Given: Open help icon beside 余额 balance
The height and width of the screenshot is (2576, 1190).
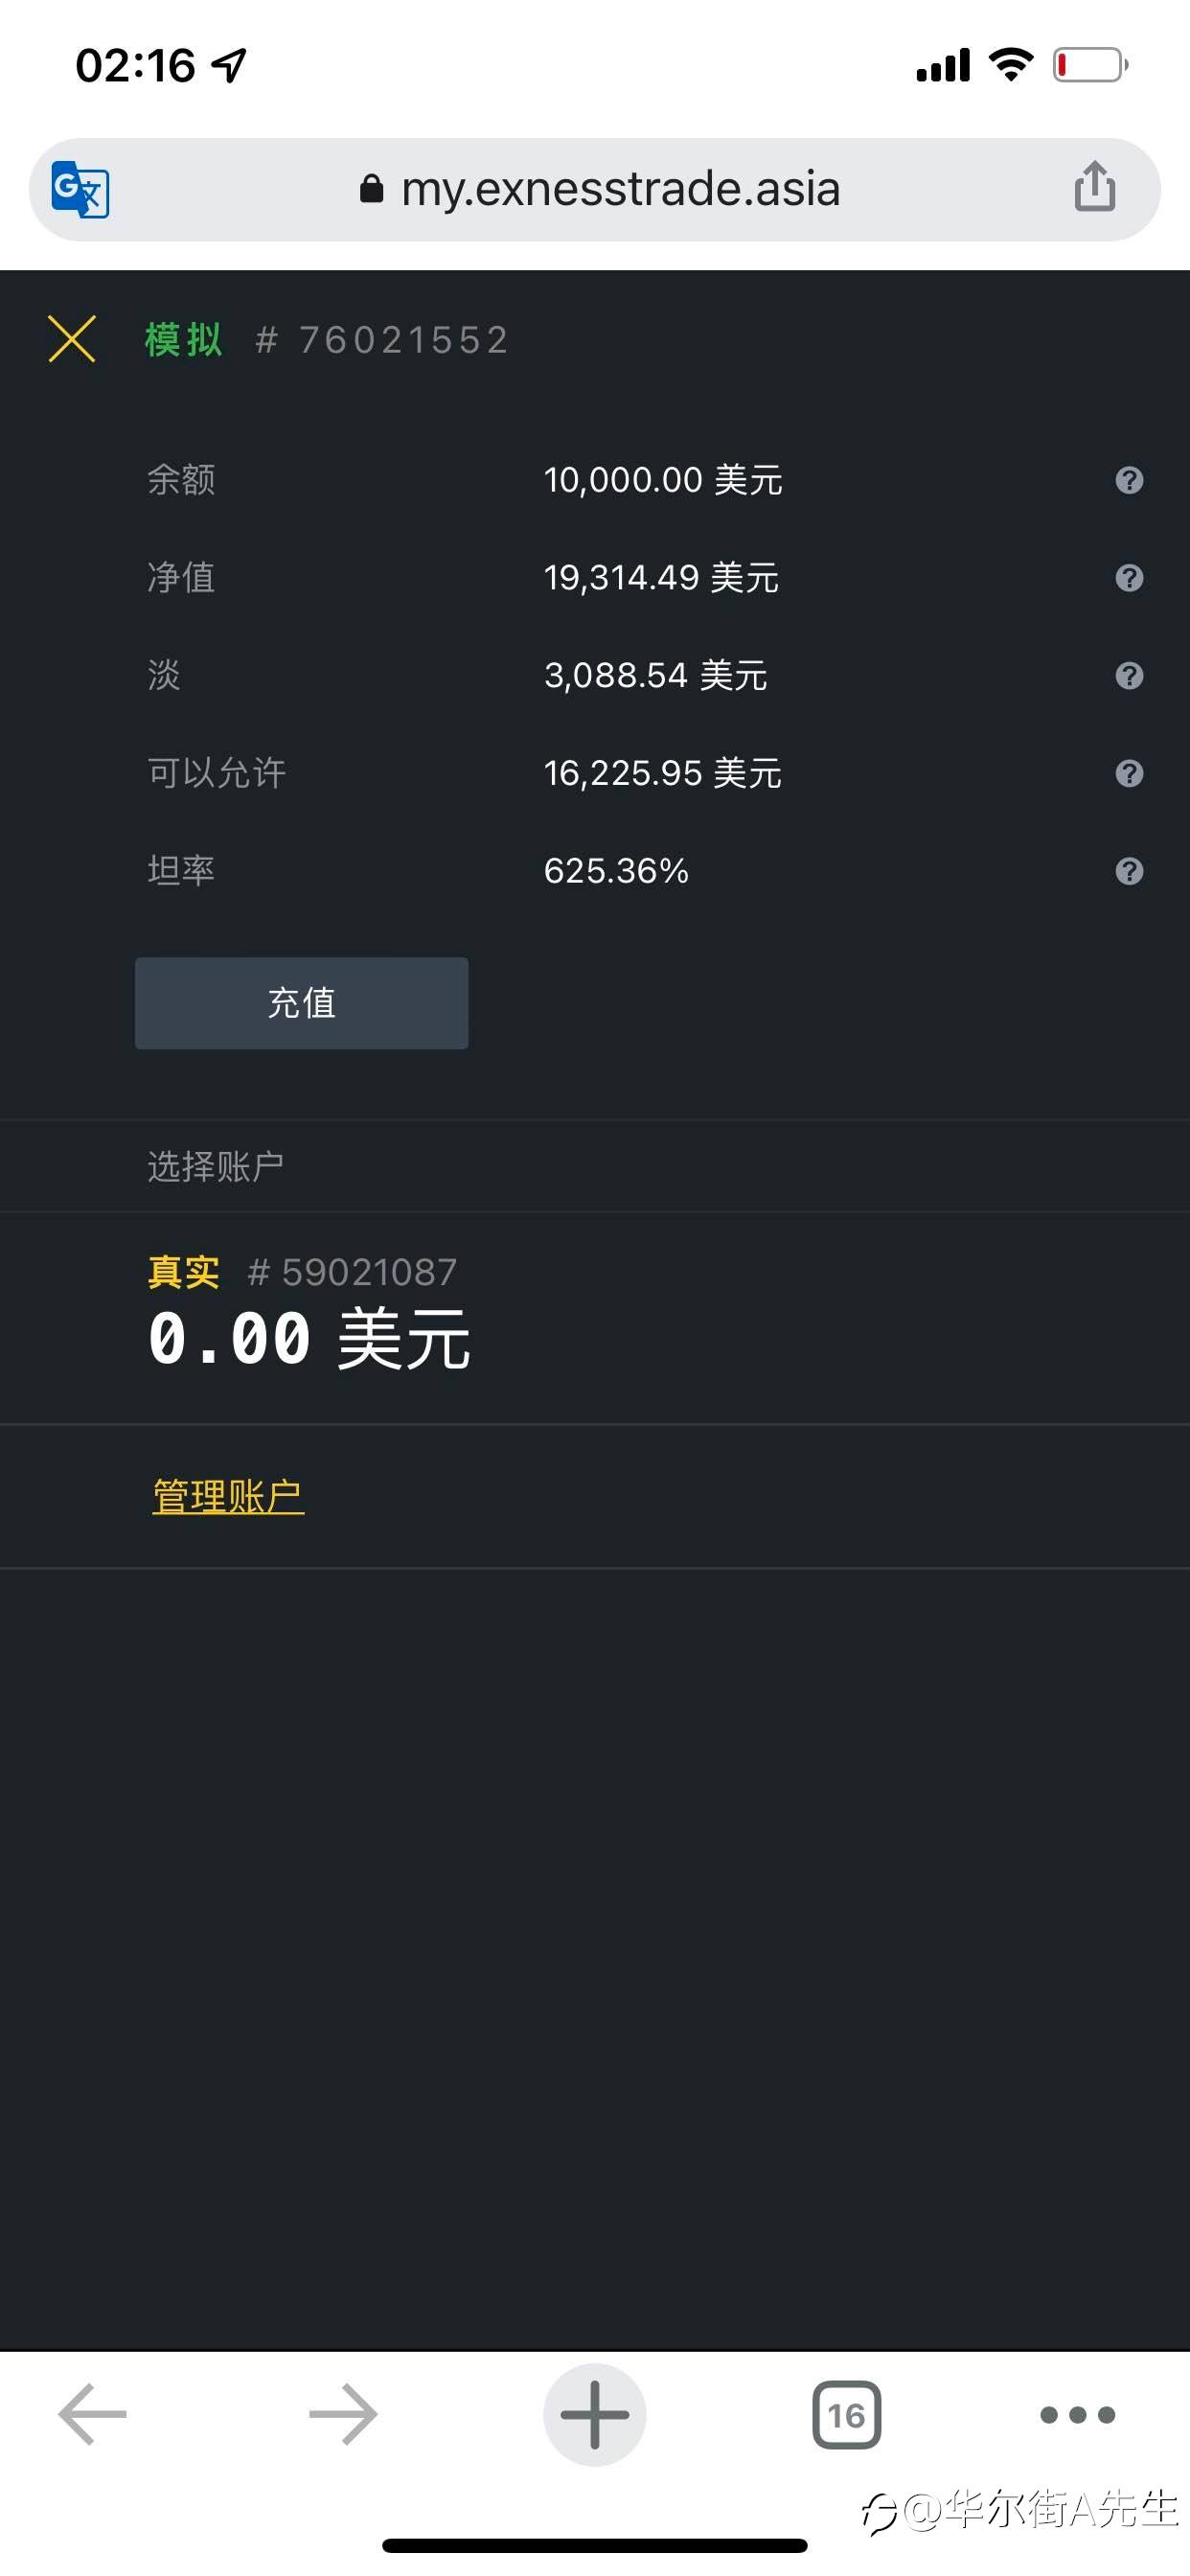Looking at the screenshot, I should pos(1129,480).
